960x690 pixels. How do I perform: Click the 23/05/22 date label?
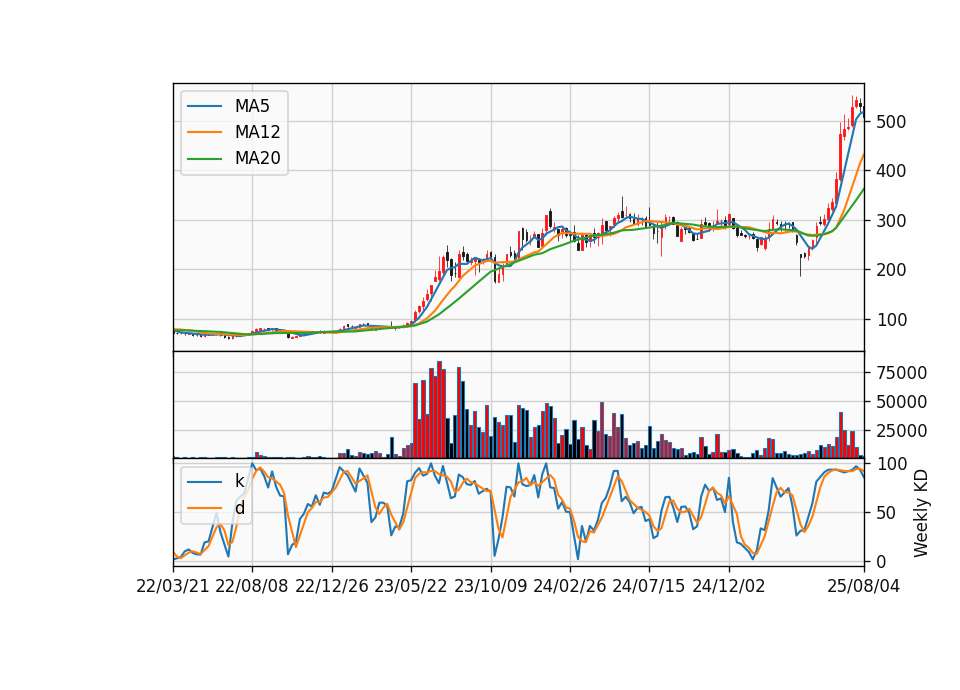tap(411, 586)
